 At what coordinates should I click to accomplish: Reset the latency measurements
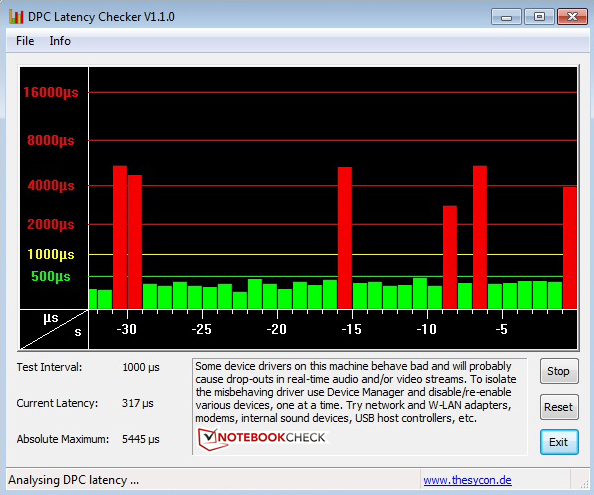point(559,407)
